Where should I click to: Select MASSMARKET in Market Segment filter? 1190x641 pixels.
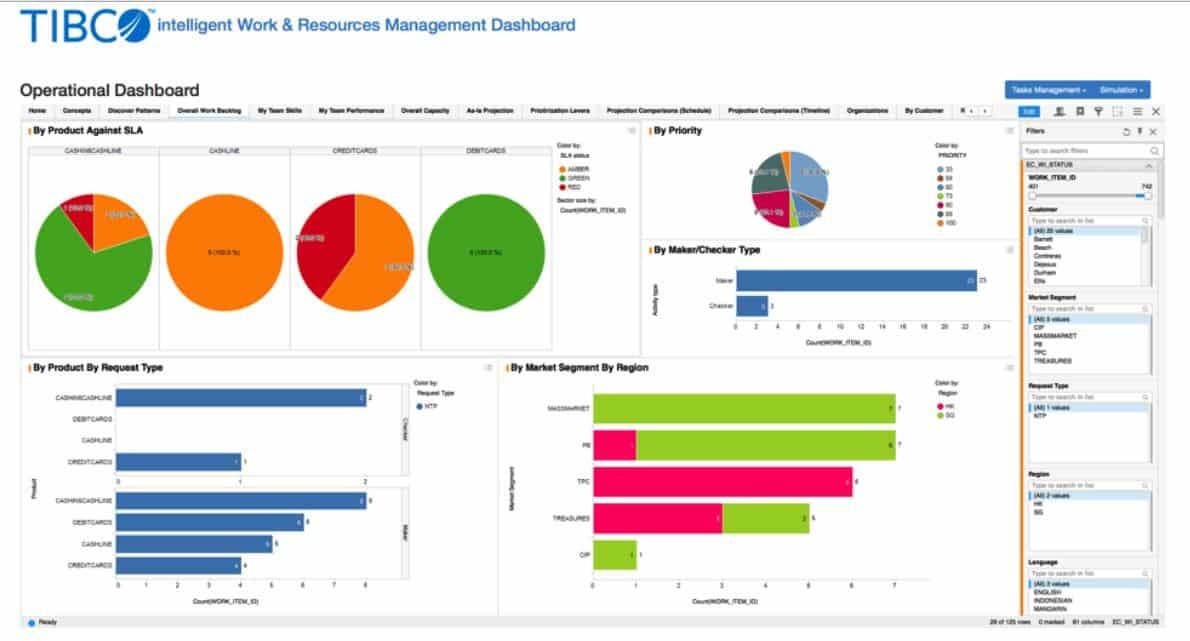click(x=1055, y=336)
